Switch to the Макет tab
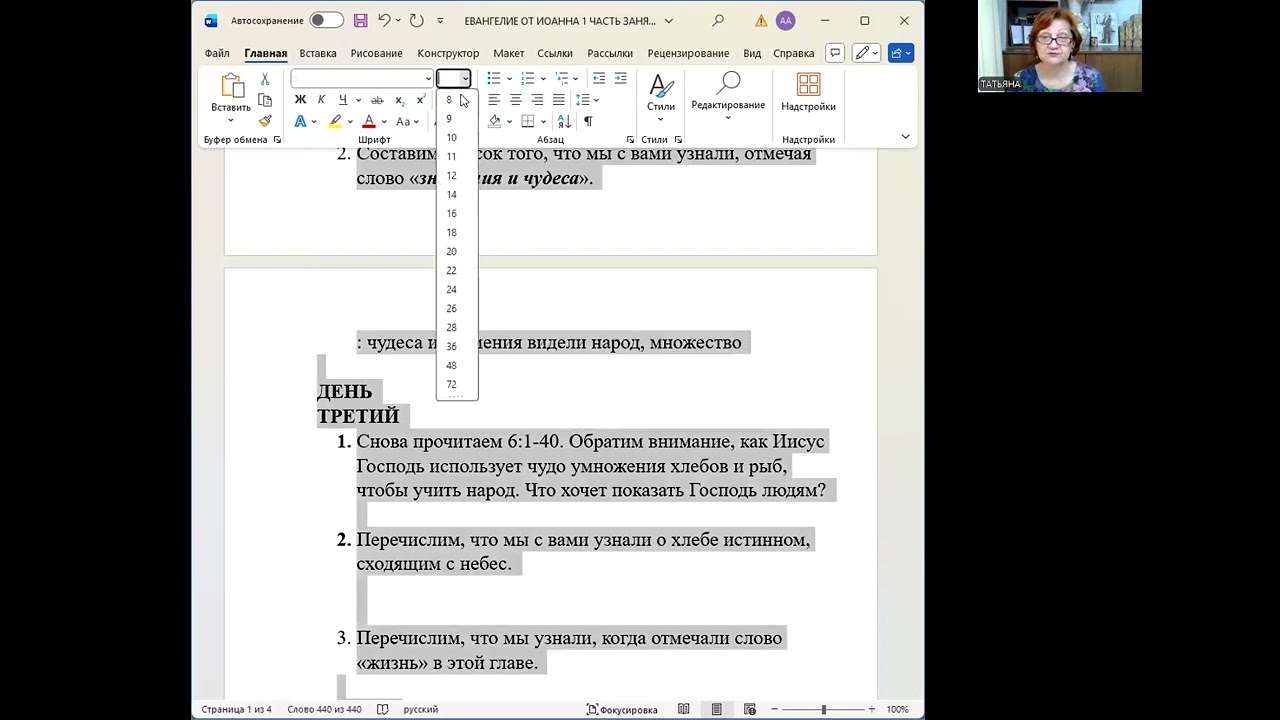Image resolution: width=1280 pixels, height=720 pixels. tap(508, 53)
